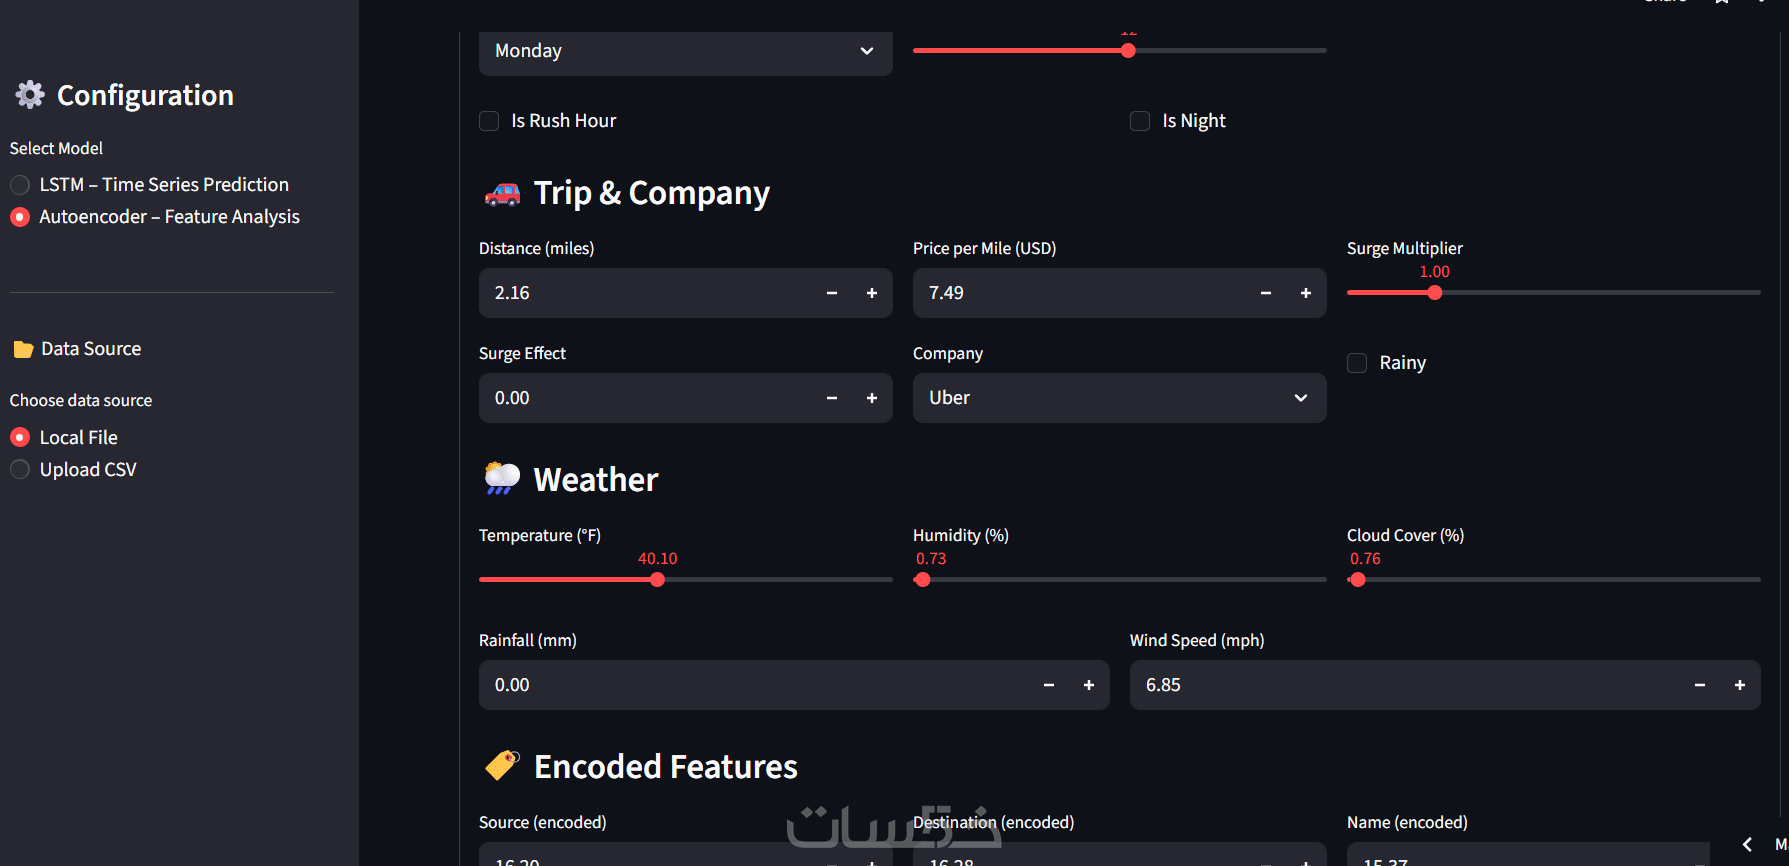Viewport: 1789px width, 866px height.
Task: Enable the Is Rush Hour checkbox
Action: (489, 121)
